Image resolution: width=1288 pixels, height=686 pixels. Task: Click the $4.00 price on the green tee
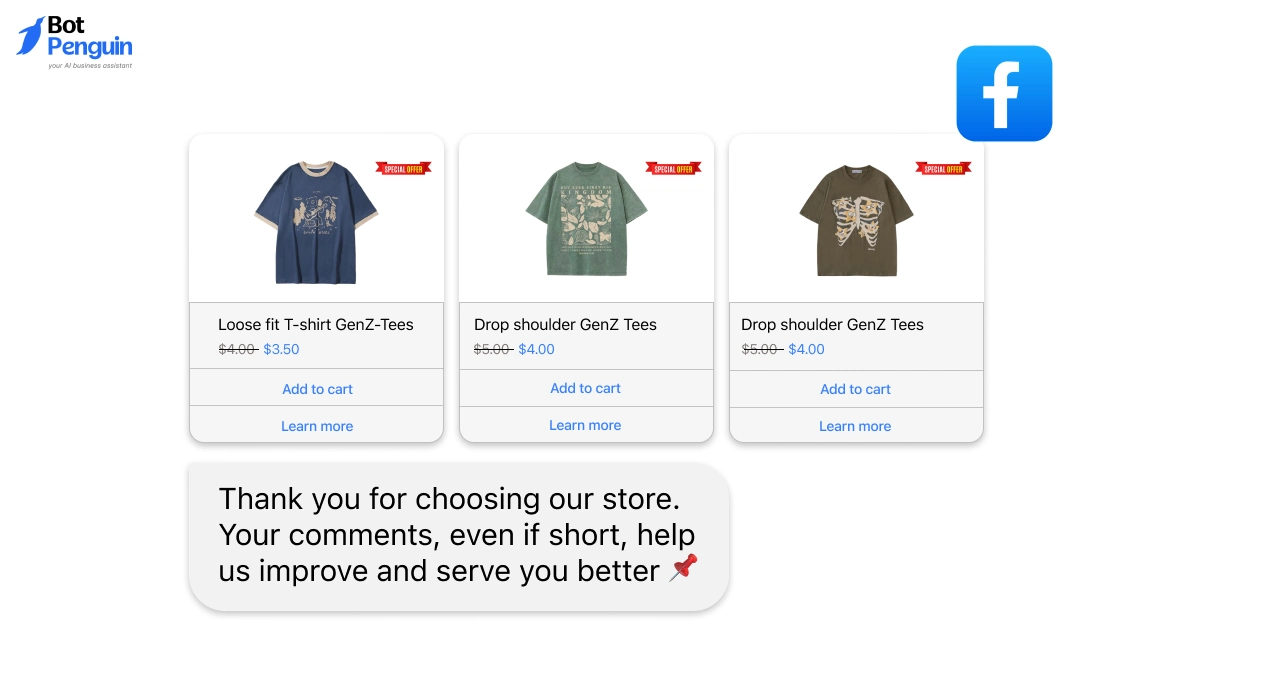pyautogui.click(x=536, y=349)
